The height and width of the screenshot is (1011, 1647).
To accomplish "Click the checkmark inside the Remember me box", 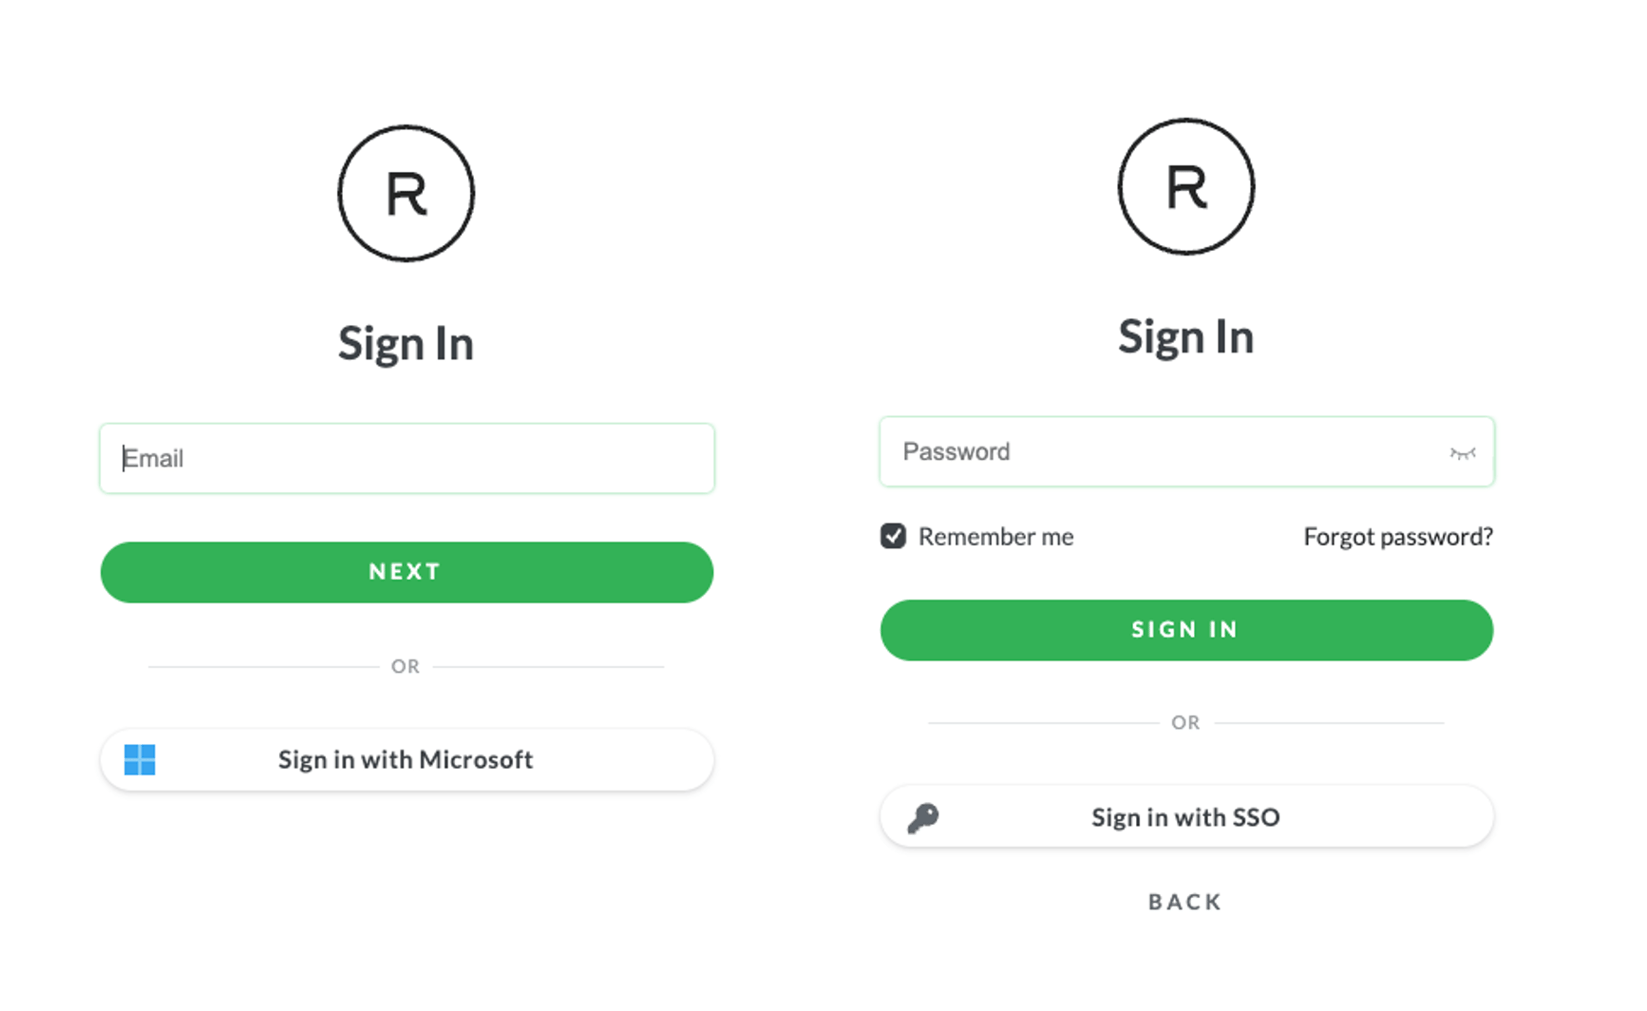I will tap(893, 536).
